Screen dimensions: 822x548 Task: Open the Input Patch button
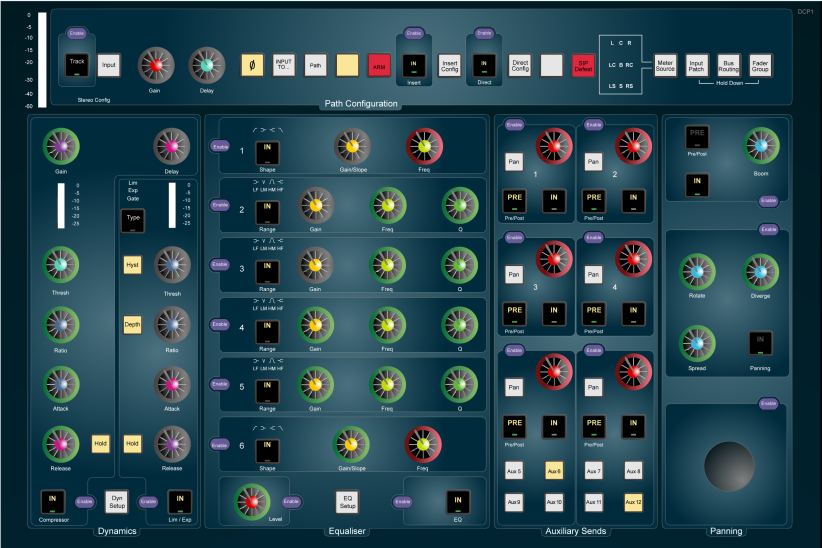pos(696,66)
